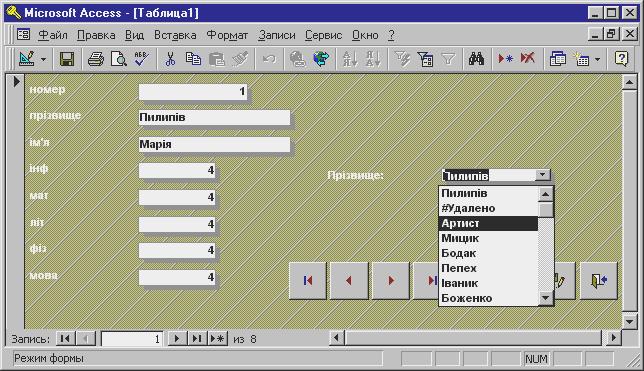Click the Print toolbar icon
644x371 pixels.
(96, 59)
